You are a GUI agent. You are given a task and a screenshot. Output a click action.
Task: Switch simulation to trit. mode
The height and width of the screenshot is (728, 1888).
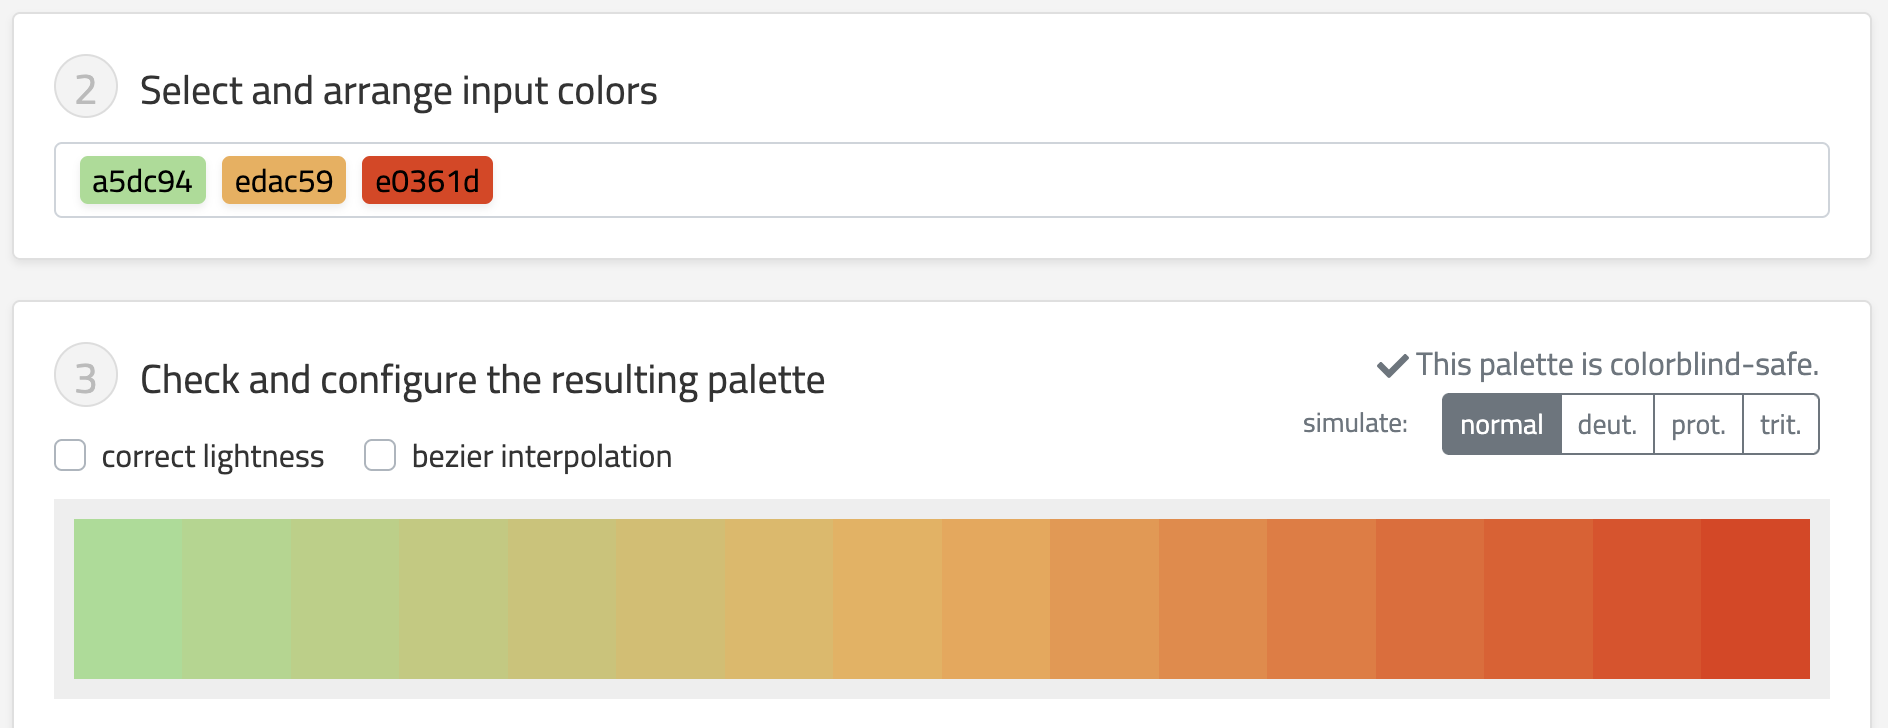1780,425
